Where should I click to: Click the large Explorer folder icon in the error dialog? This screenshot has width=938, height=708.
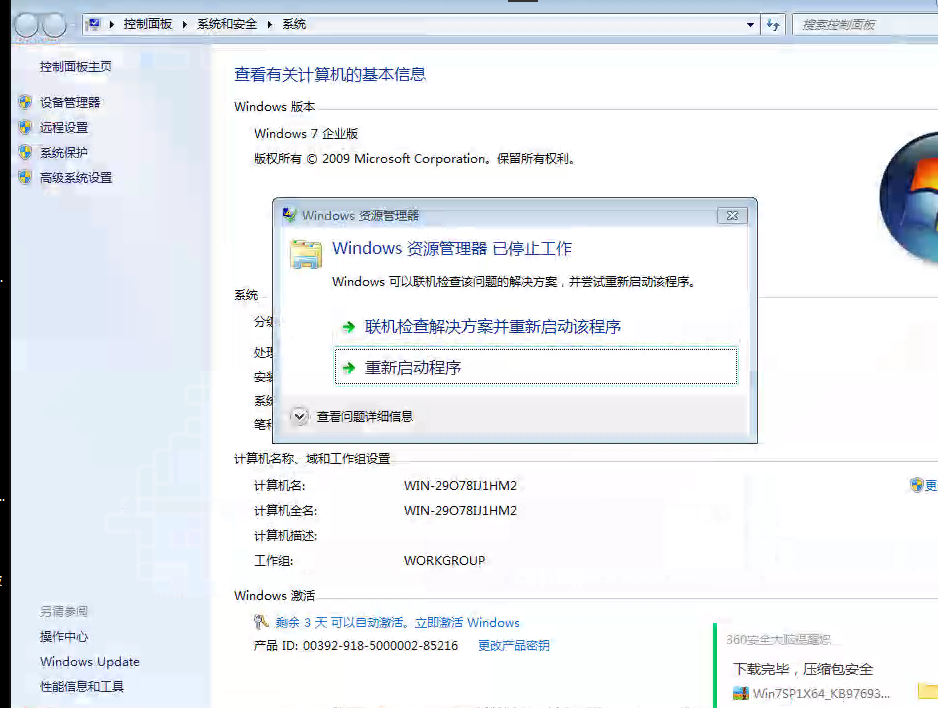click(x=306, y=255)
